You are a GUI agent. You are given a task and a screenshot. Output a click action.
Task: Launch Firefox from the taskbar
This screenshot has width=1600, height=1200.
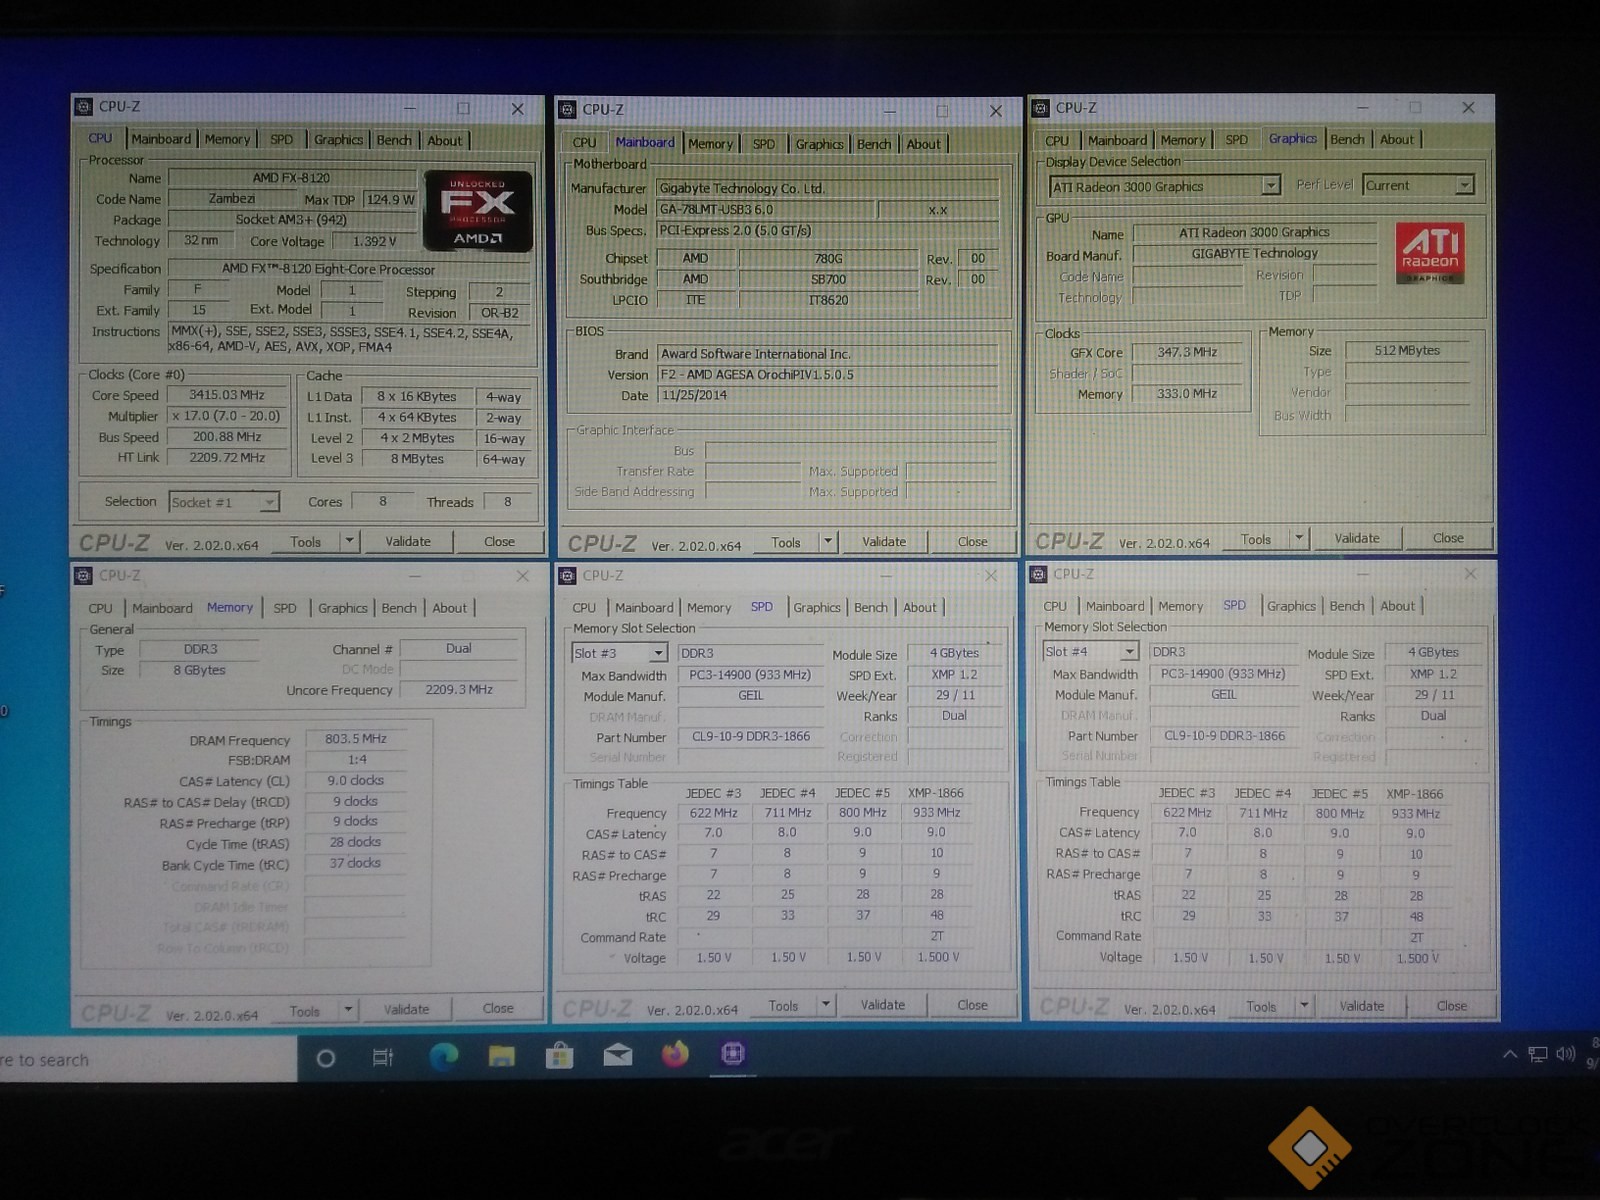[x=675, y=1054]
